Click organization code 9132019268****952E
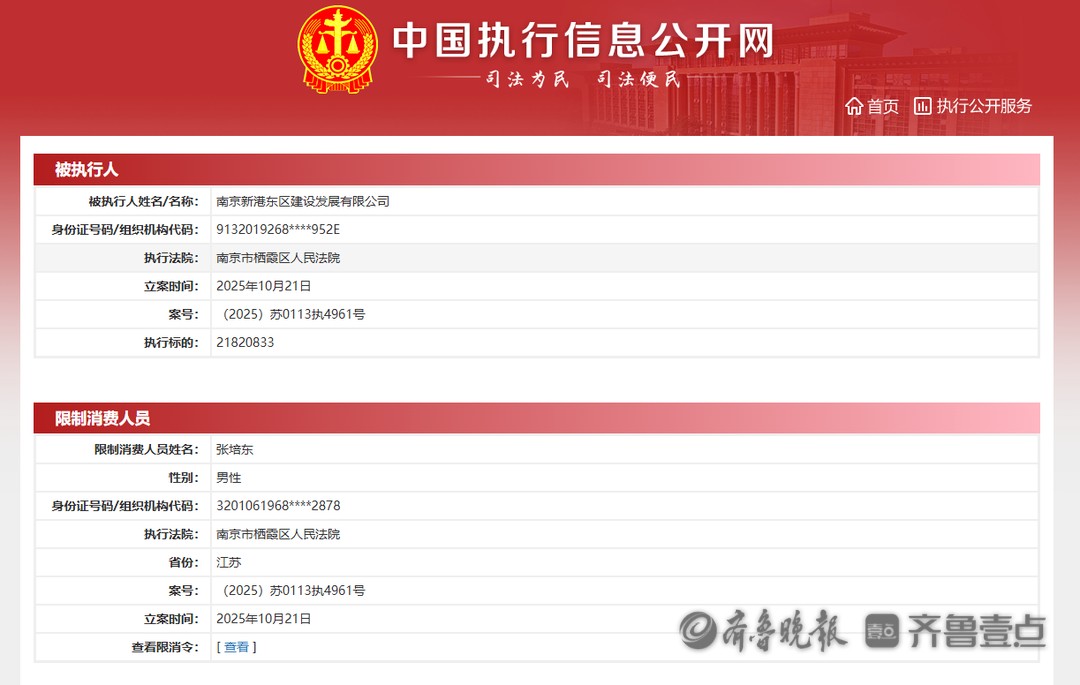Image resolution: width=1080 pixels, height=685 pixels. pos(278,229)
